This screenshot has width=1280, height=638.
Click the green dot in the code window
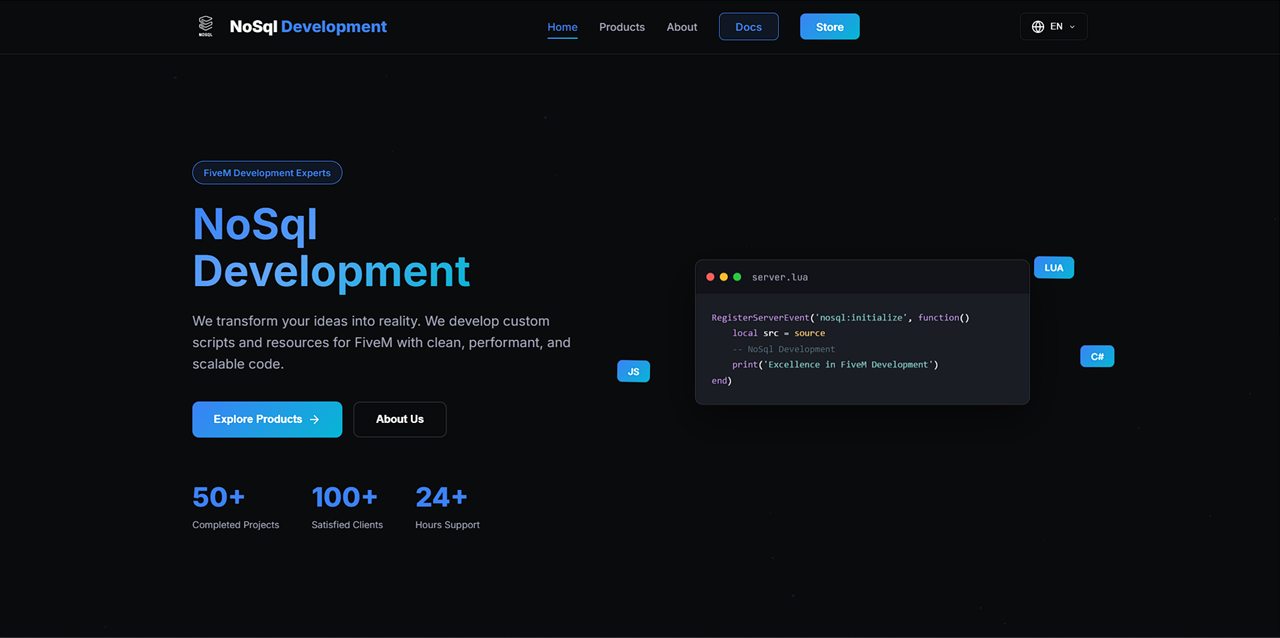coord(737,277)
